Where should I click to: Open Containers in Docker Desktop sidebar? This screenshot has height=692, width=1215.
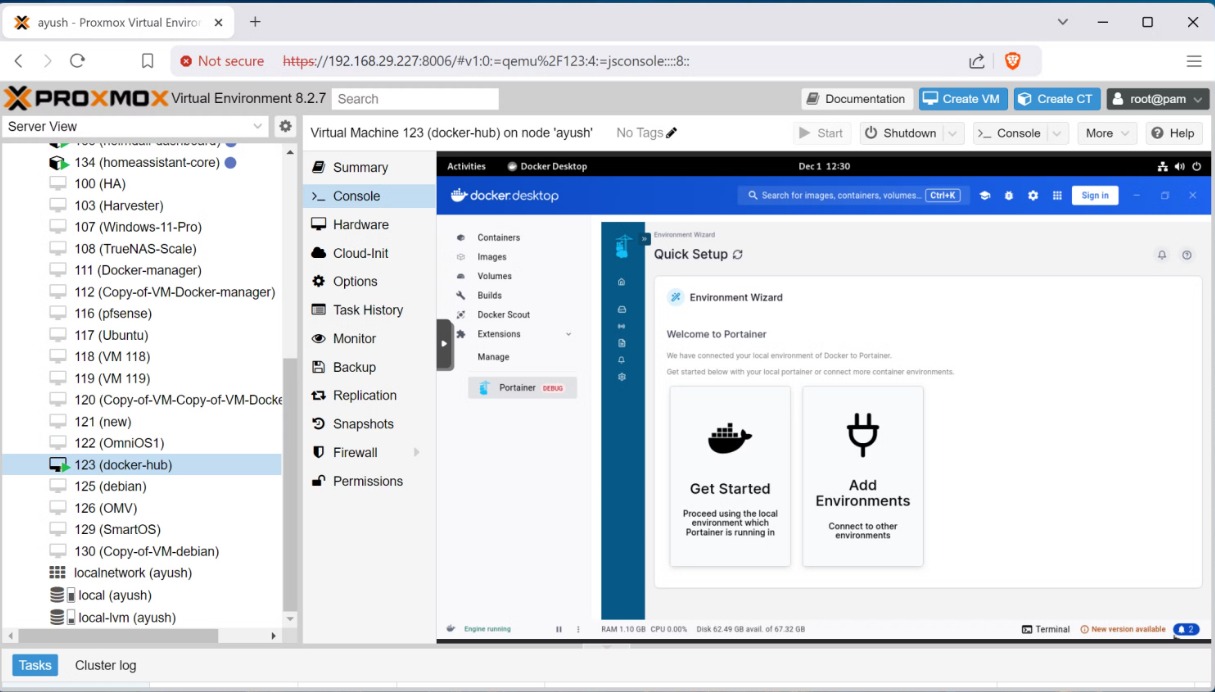point(498,238)
